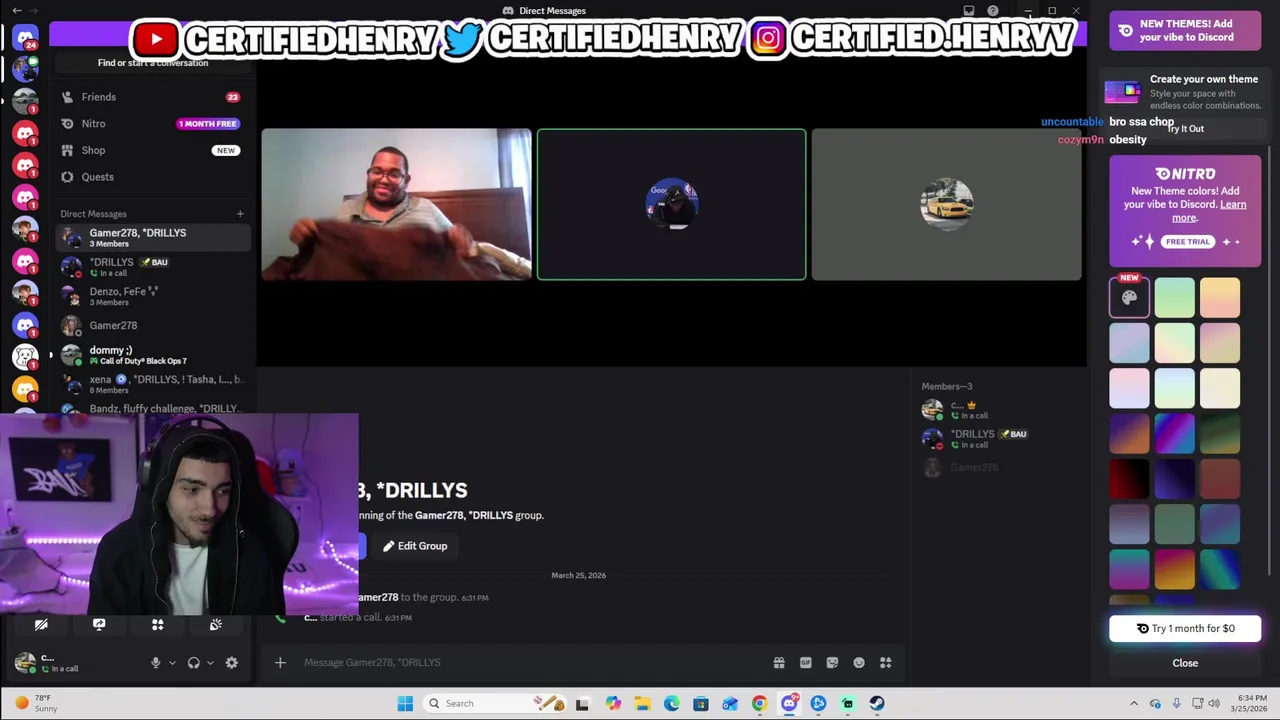Viewport: 1280px width, 720px height.
Task: Show hidden system tray icons
Action: 1134,703
